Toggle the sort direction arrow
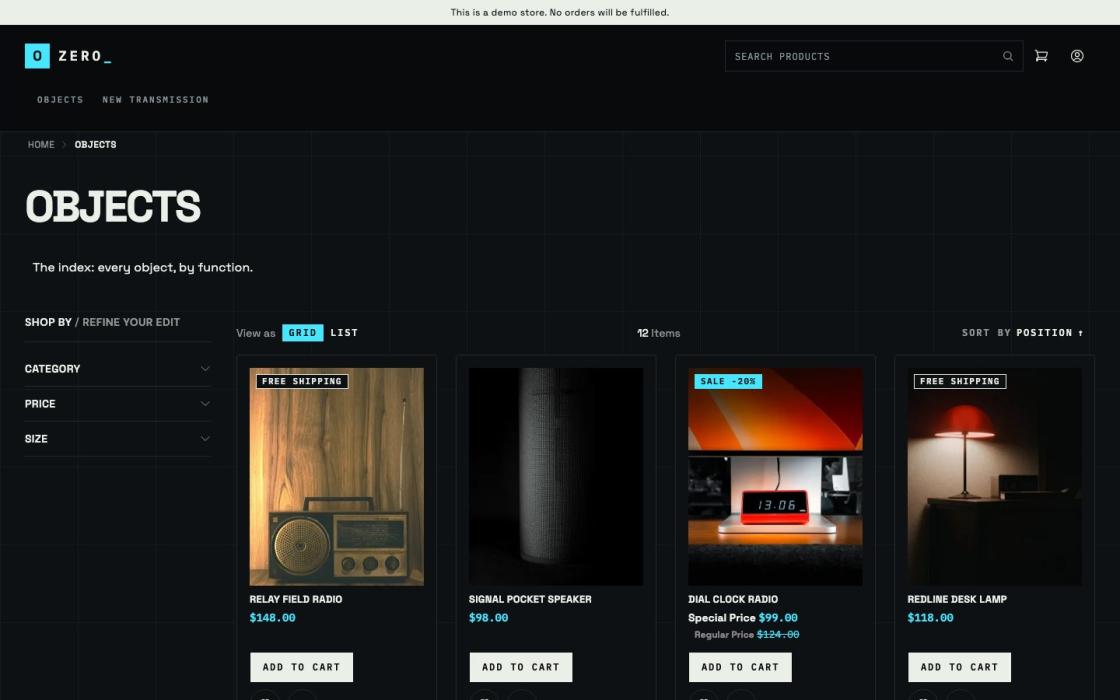This screenshot has width=1120, height=700. [1081, 333]
